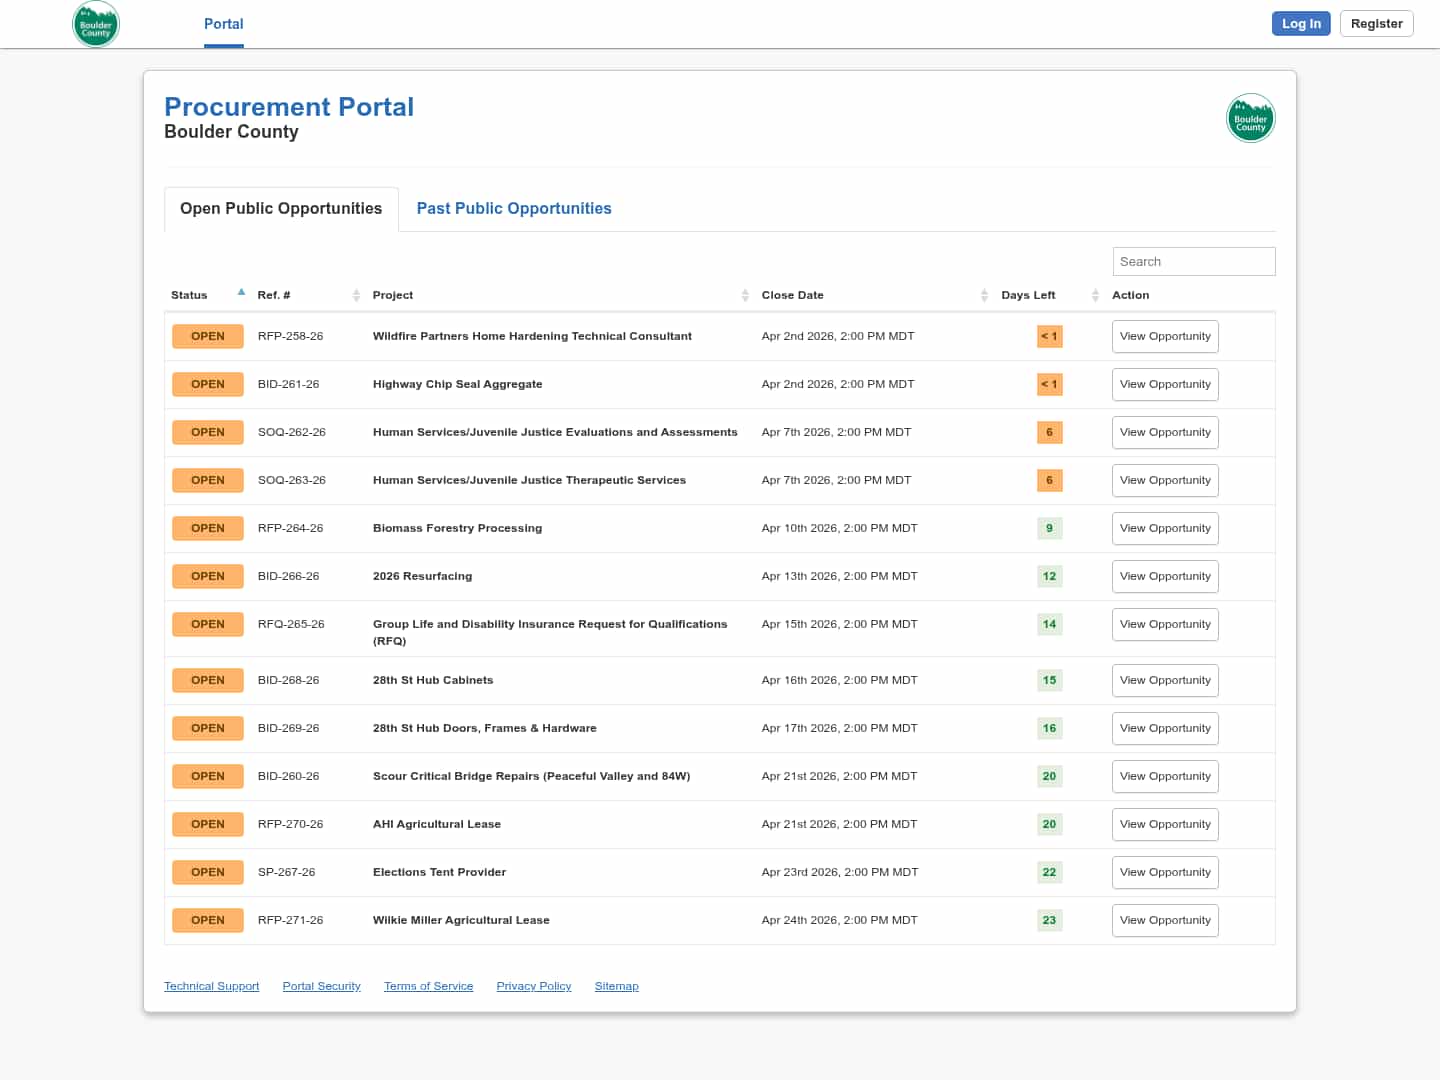Sort table by Status column arrow
The image size is (1440, 1080).
coord(241,293)
